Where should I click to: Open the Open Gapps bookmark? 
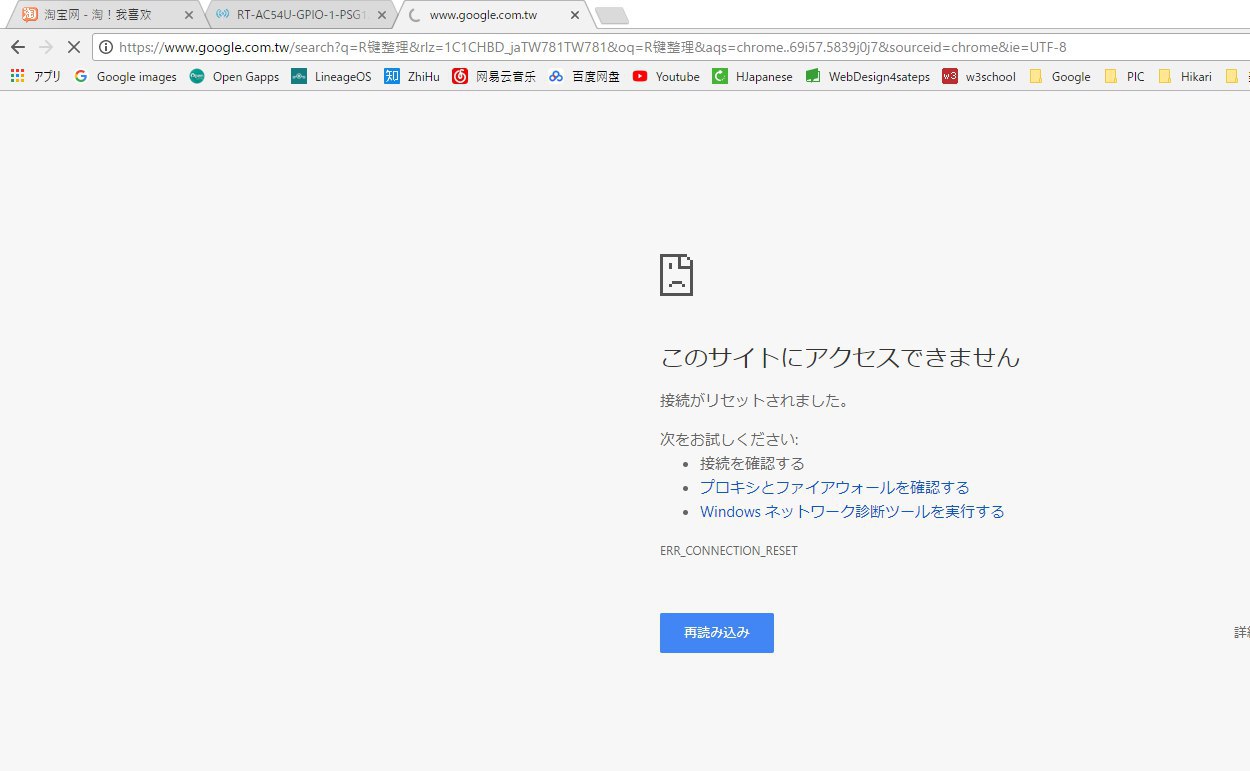point(234,76)
